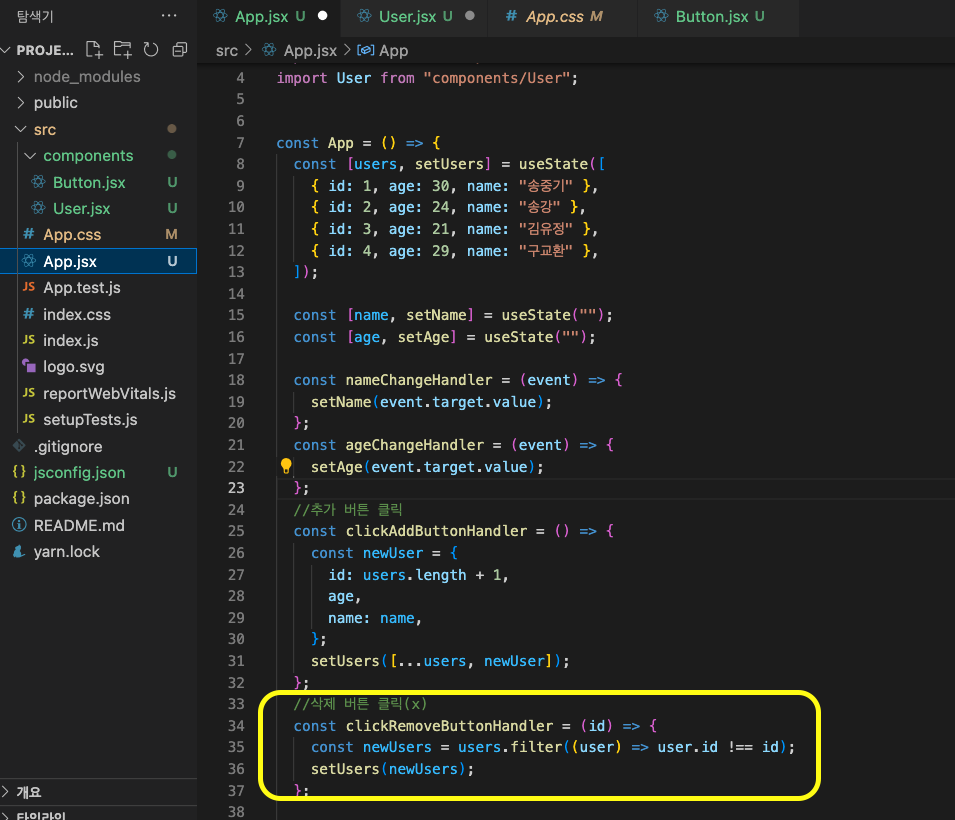Screen dimensions: 955x820
Task: Click the React icon of the User.jsx tree row
Action: pyautogui.click(x=38, y=208)
